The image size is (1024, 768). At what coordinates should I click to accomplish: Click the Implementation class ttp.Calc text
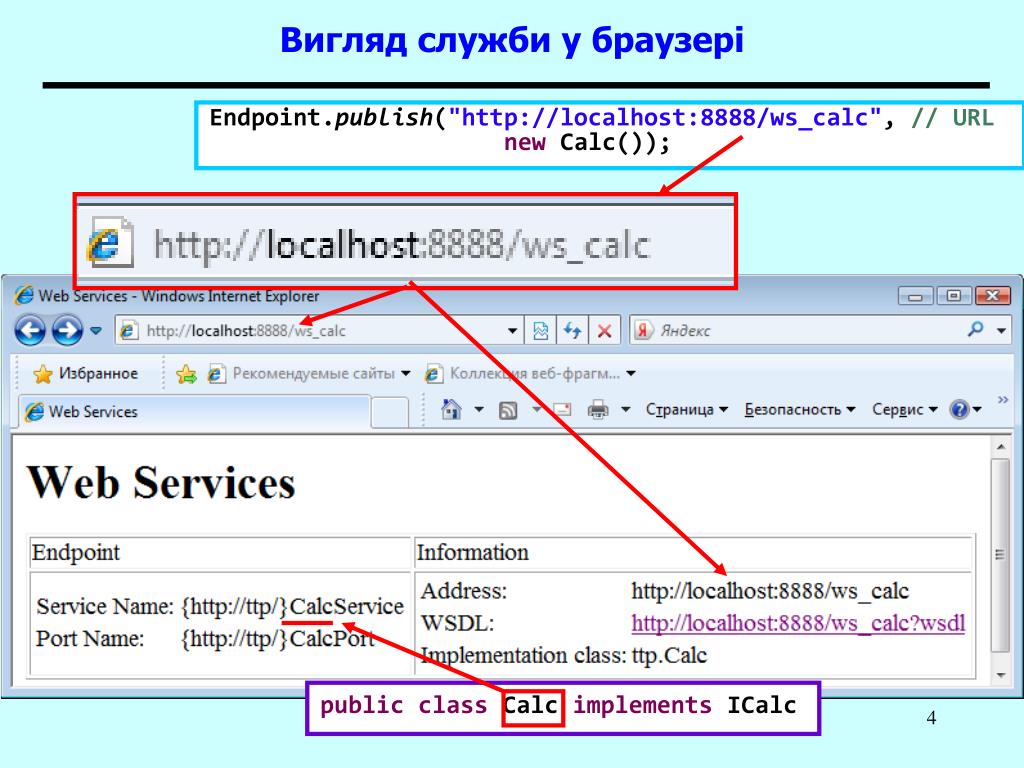coord(669,655)
